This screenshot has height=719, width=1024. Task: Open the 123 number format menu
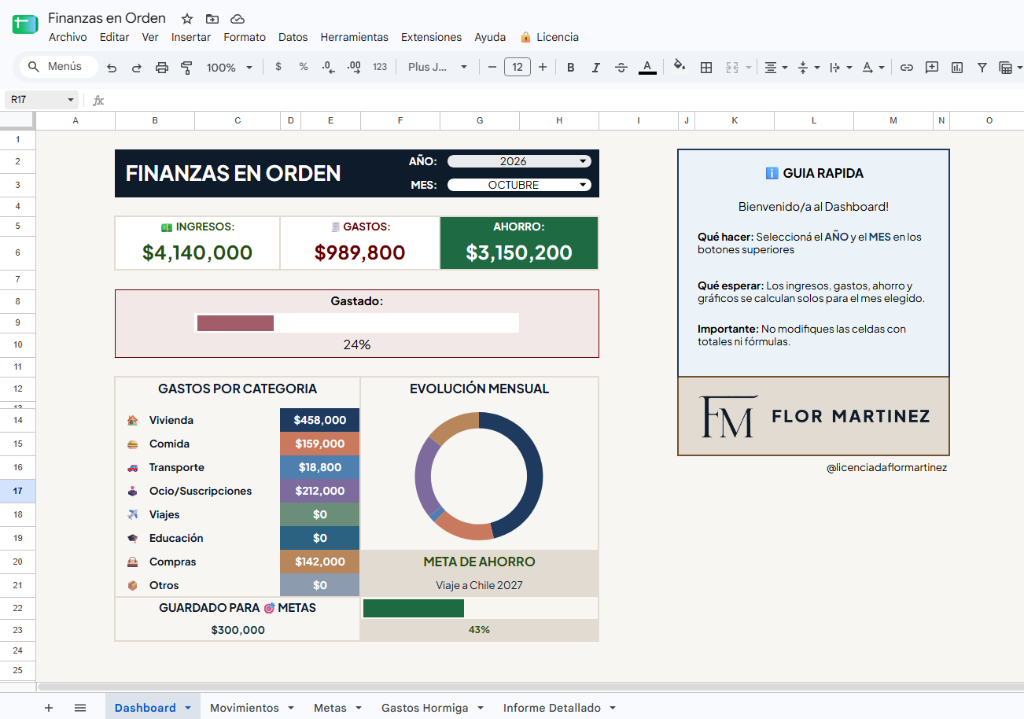(379, 67)
